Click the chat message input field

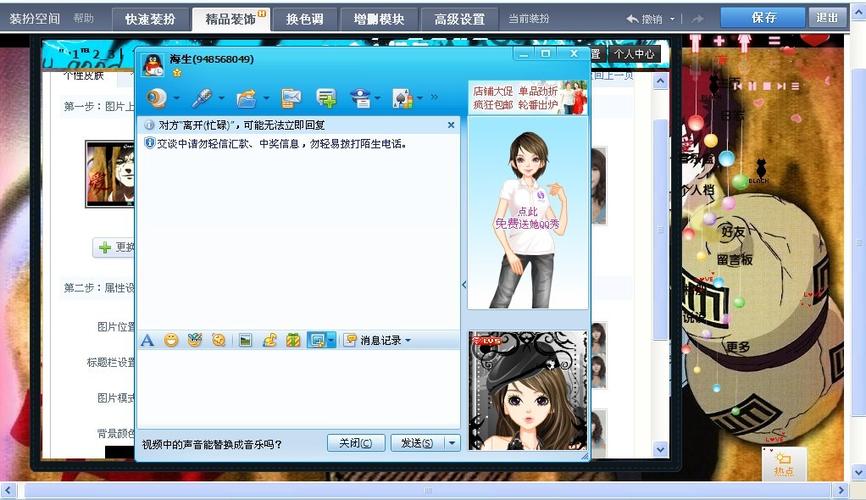[x=298, y=390]
